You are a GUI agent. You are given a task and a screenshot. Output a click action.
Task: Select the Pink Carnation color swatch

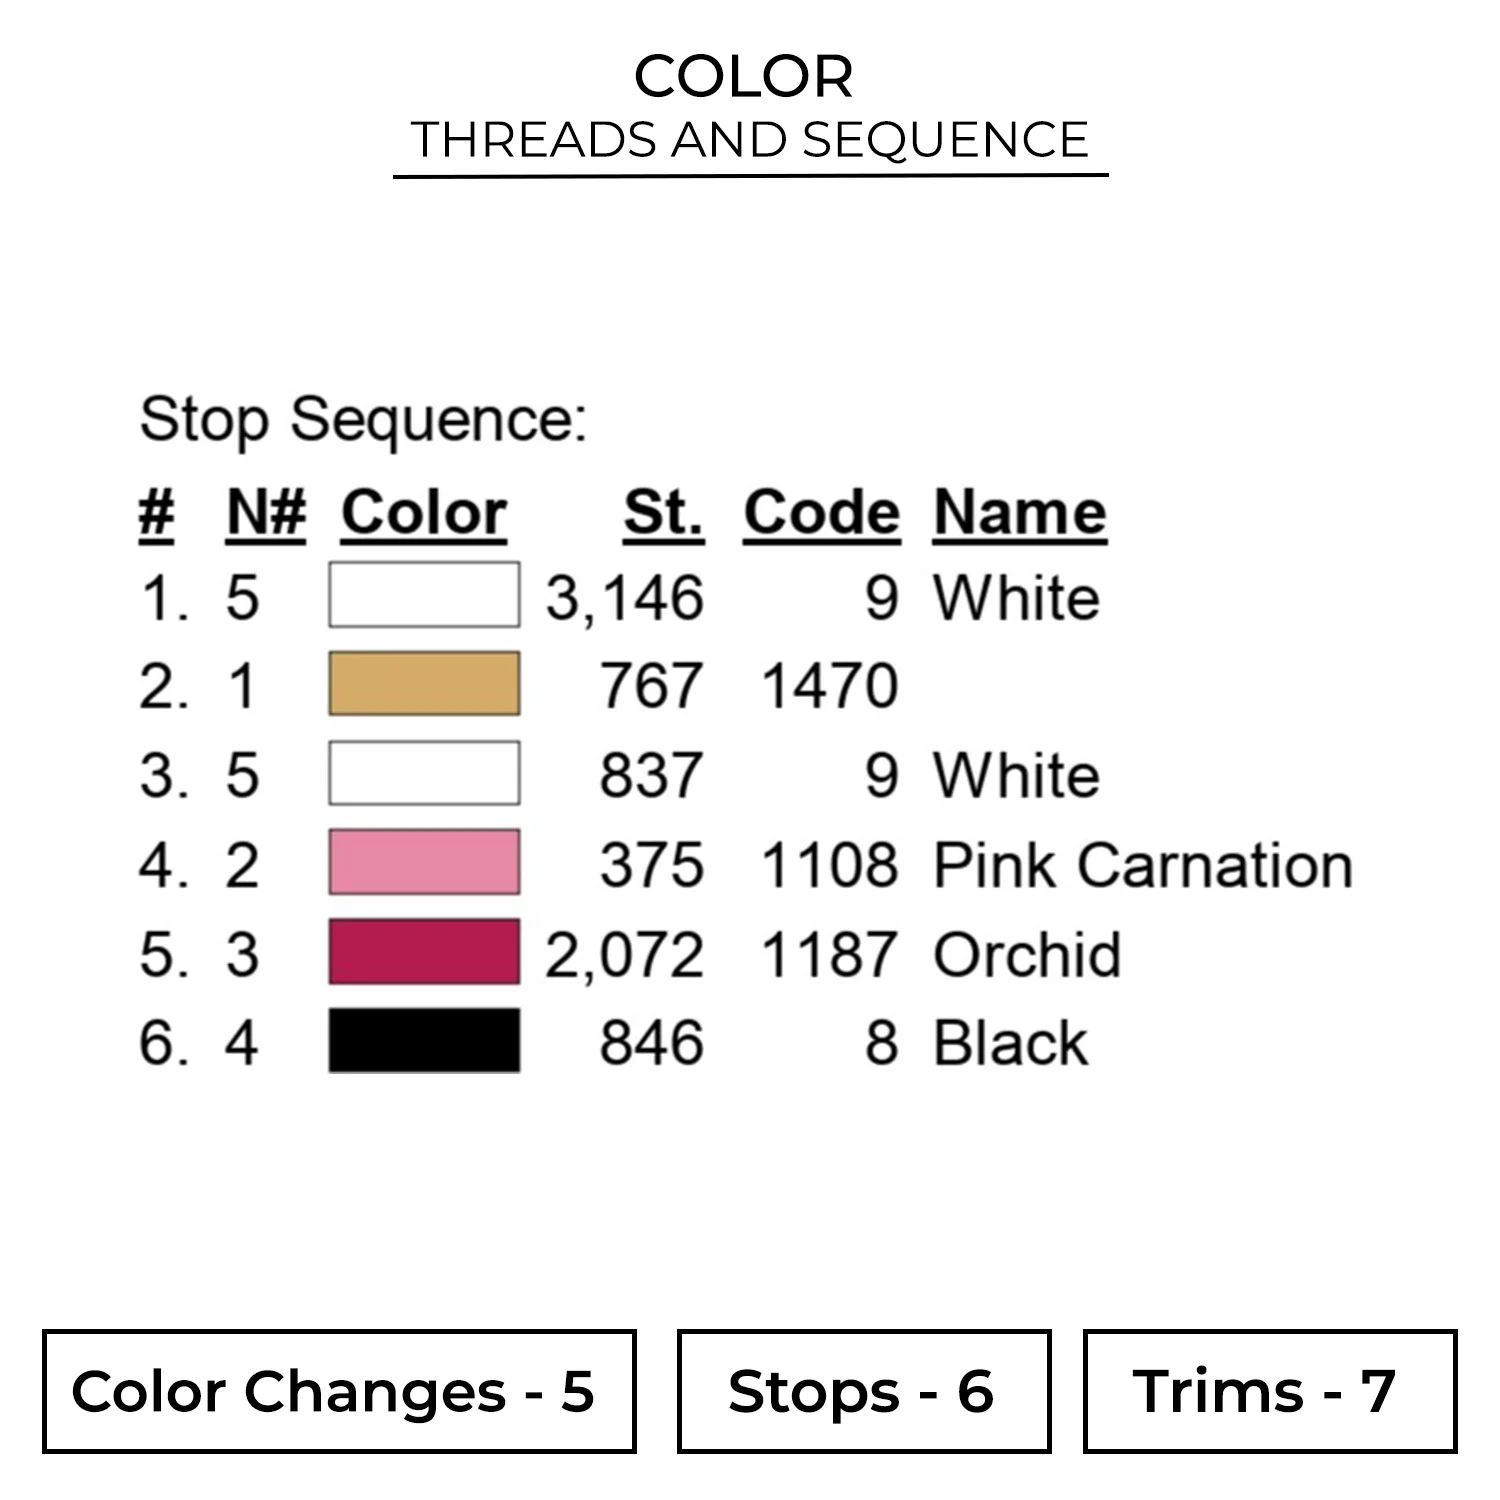(424, 862)
